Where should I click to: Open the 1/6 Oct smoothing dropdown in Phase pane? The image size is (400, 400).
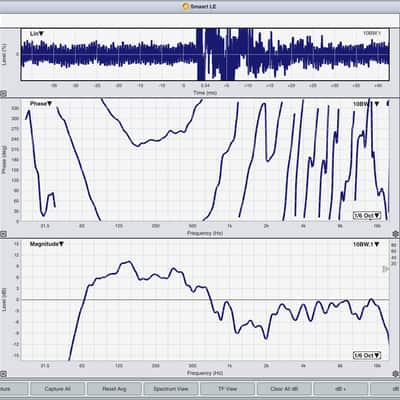tap(367, 215)
